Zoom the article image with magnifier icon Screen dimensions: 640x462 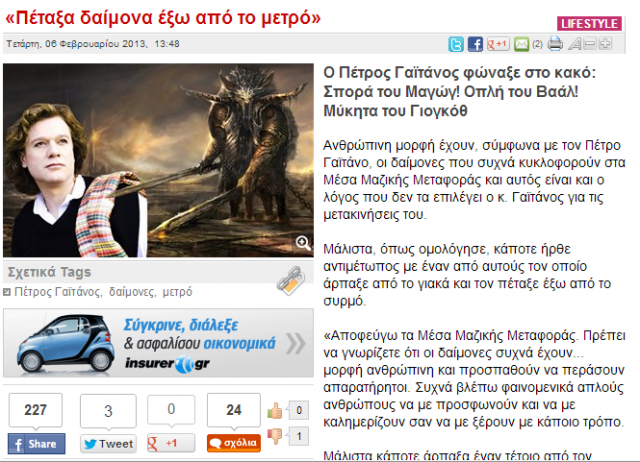[x=303, y=242]
